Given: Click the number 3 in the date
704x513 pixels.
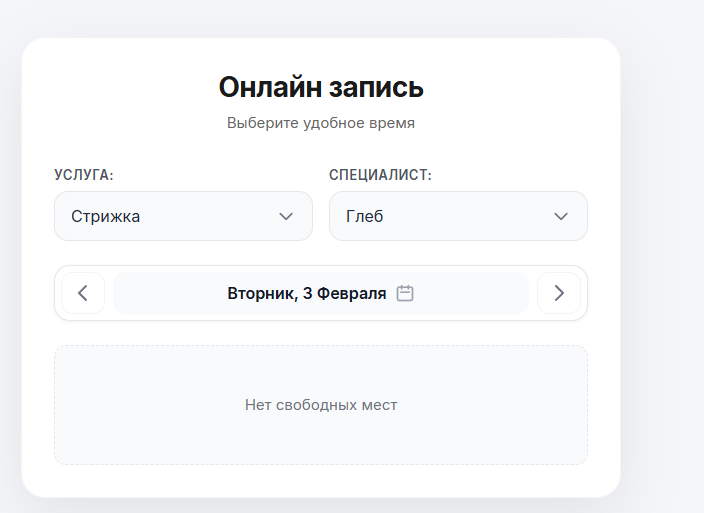Looking at the screenshot, I should [308, 293].
